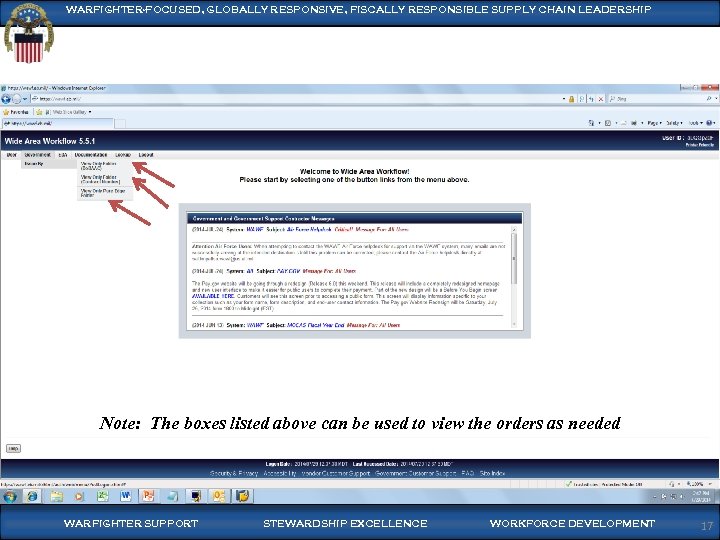Click the Bing search box
The width and height of the screenshot is (720, 540).
(657, 99)
